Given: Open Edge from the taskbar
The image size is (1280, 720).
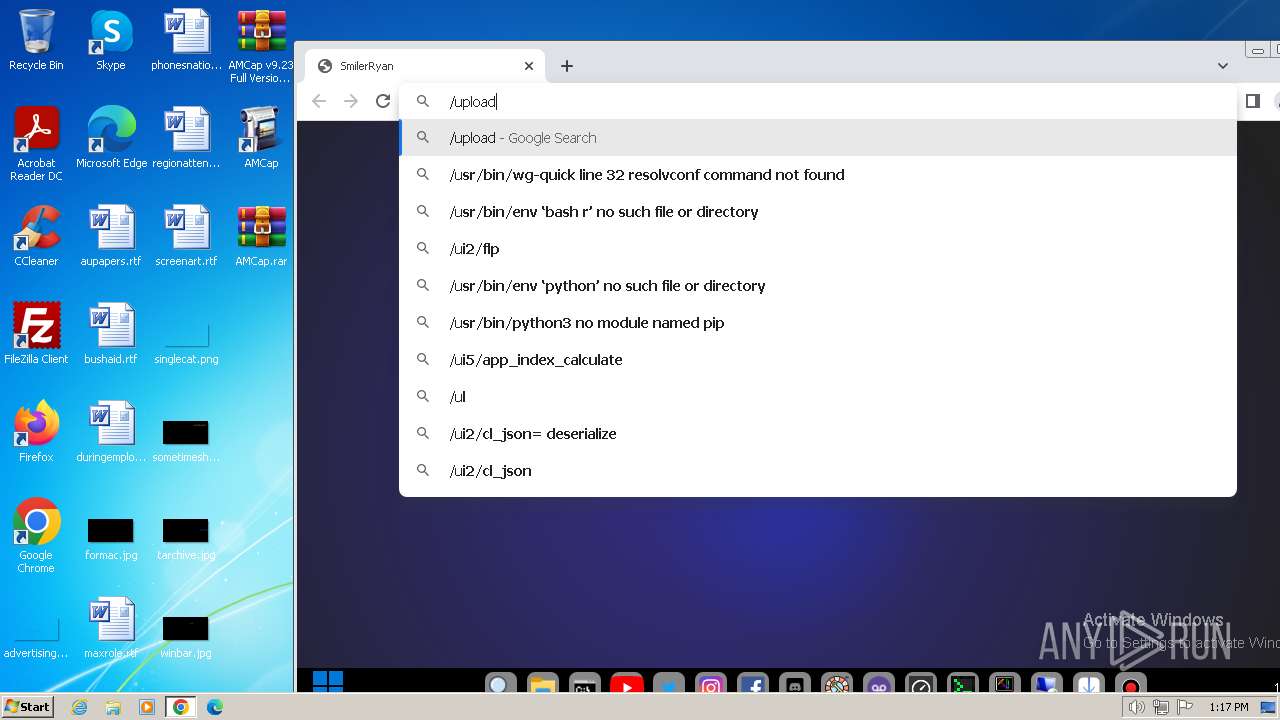Looking at the screenshot, I should (x=214, y=707).
